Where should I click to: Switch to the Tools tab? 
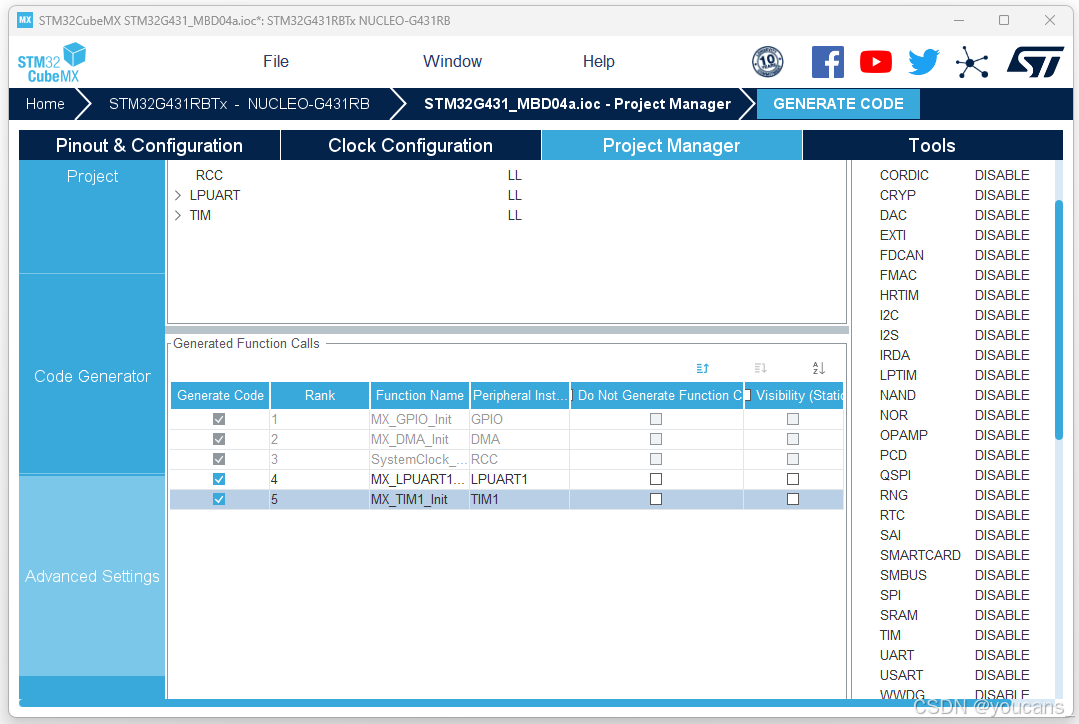932,145
